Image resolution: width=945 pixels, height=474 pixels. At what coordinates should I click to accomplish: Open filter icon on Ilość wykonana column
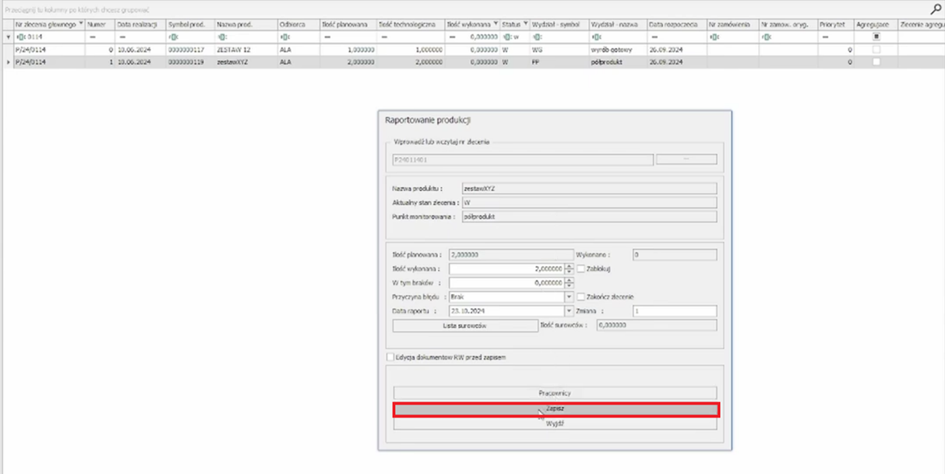point(494,22)
